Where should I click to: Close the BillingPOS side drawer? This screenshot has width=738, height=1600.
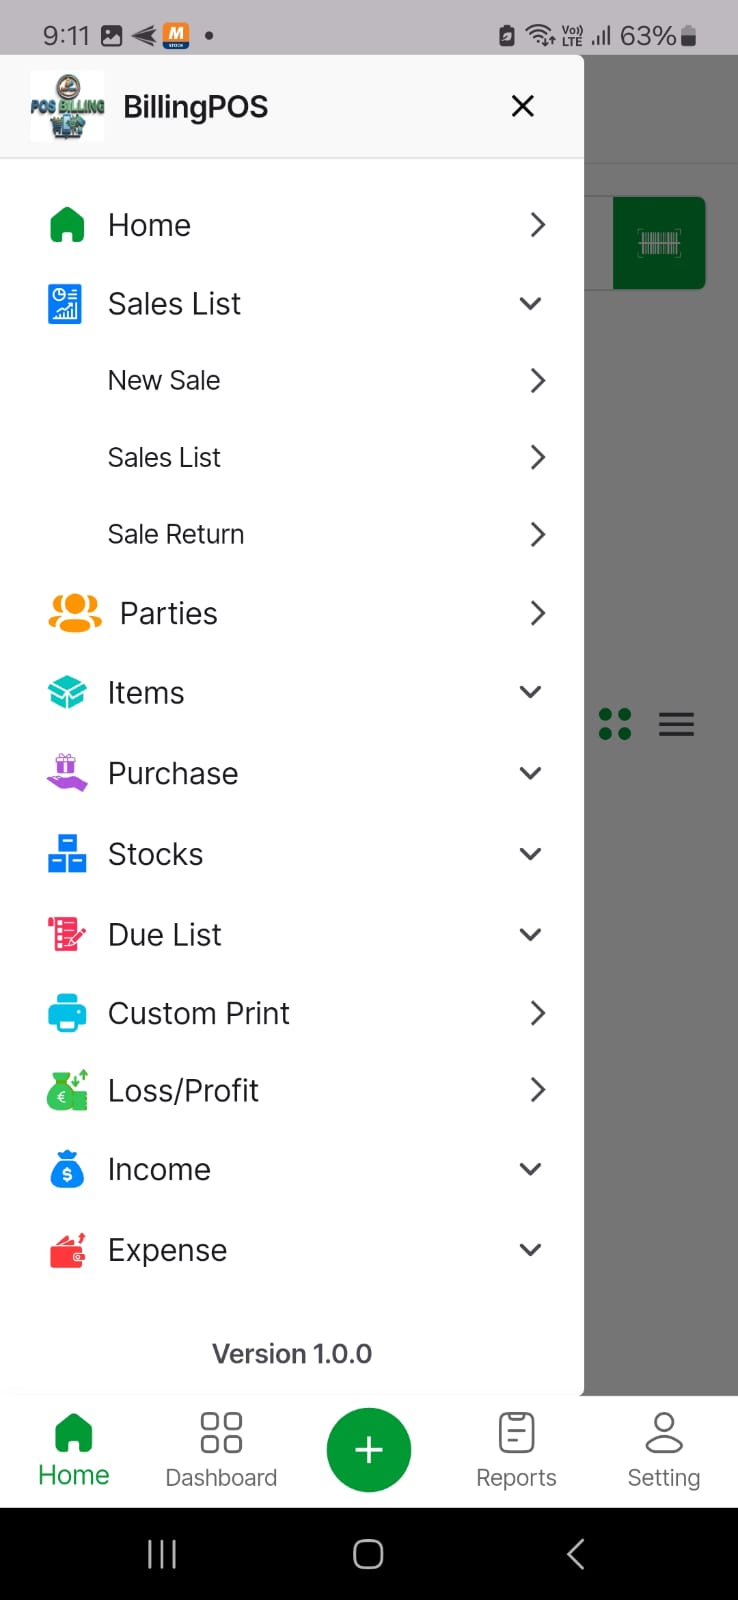(x=523, y=106)
